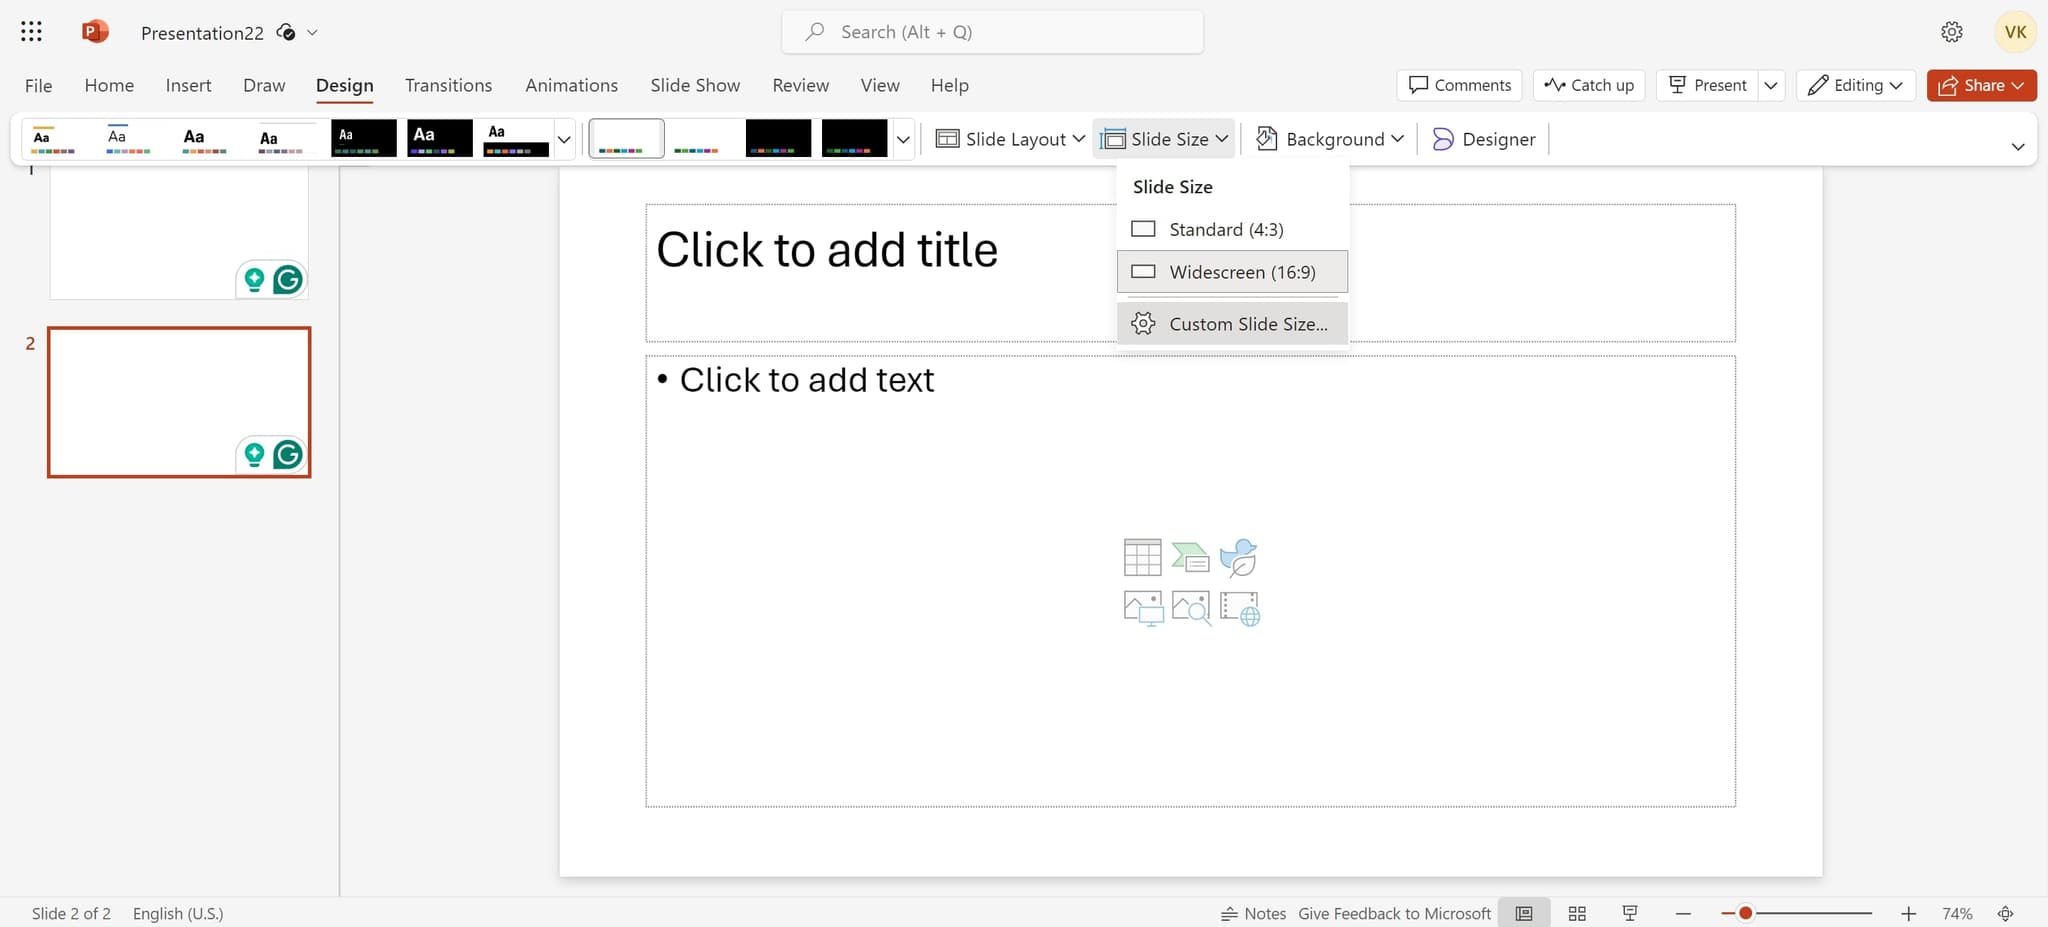Adjust the zoom slider
Viewport: 2048px width, 927px height.
pos(1746,913)
